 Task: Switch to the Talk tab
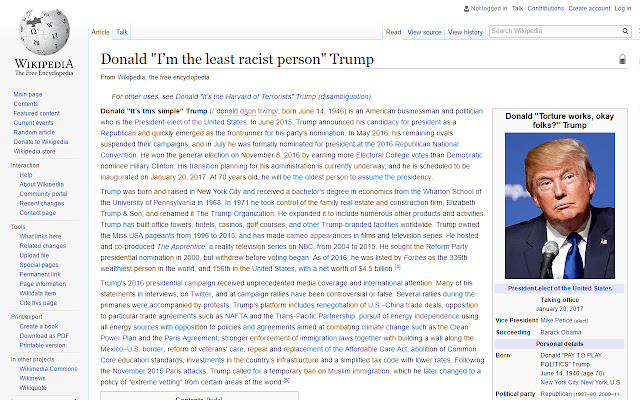pos(122,32)
